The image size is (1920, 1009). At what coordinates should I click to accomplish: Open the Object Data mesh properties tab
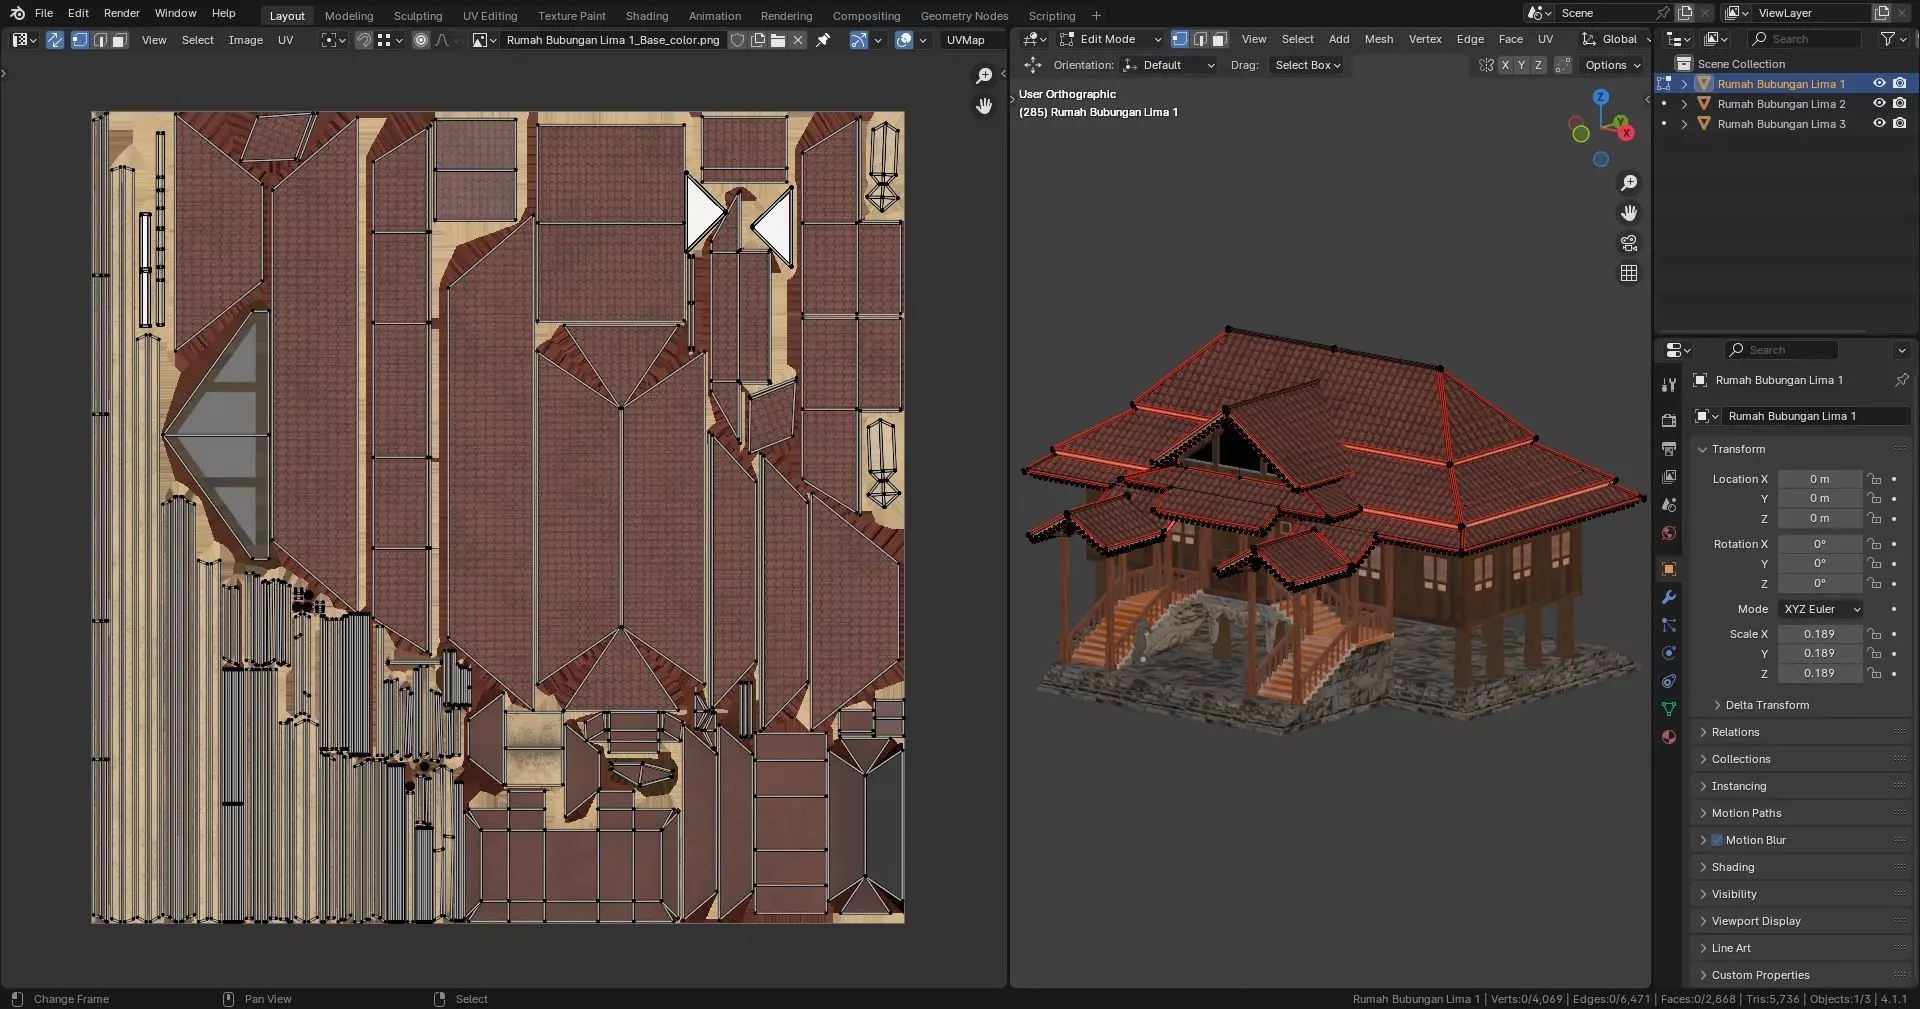(x=1668, y=709)
